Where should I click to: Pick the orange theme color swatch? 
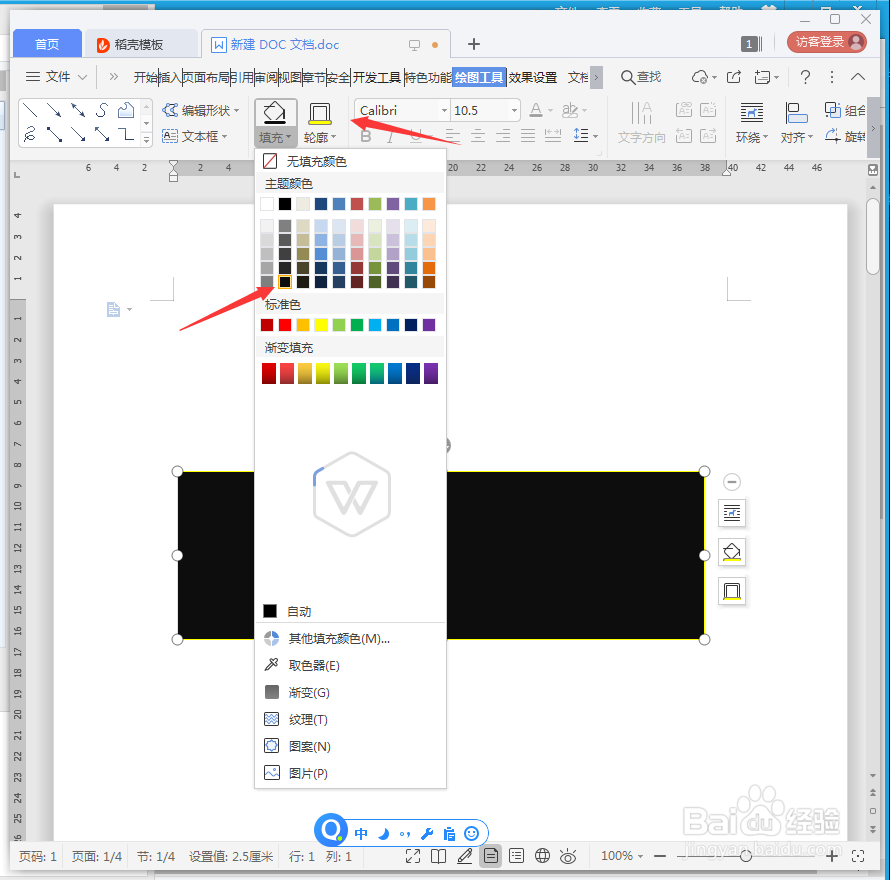[429, 204]
